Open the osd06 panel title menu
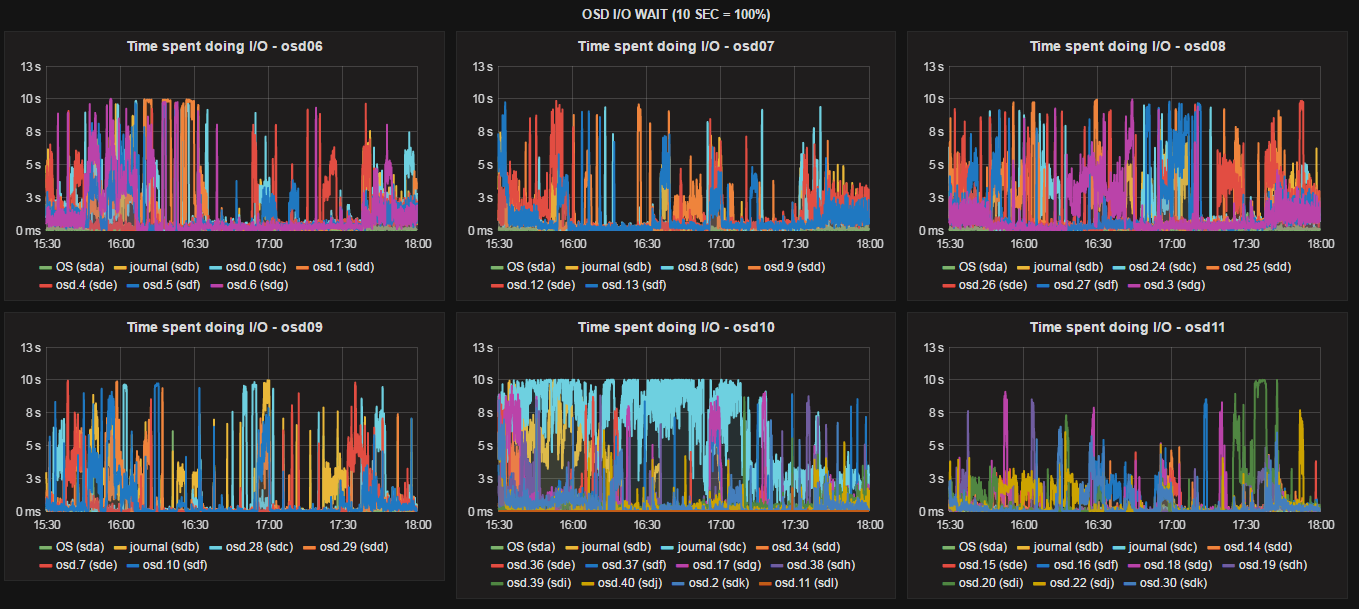The height and width of the screenshot is (609, 1359). click(224, 46)
